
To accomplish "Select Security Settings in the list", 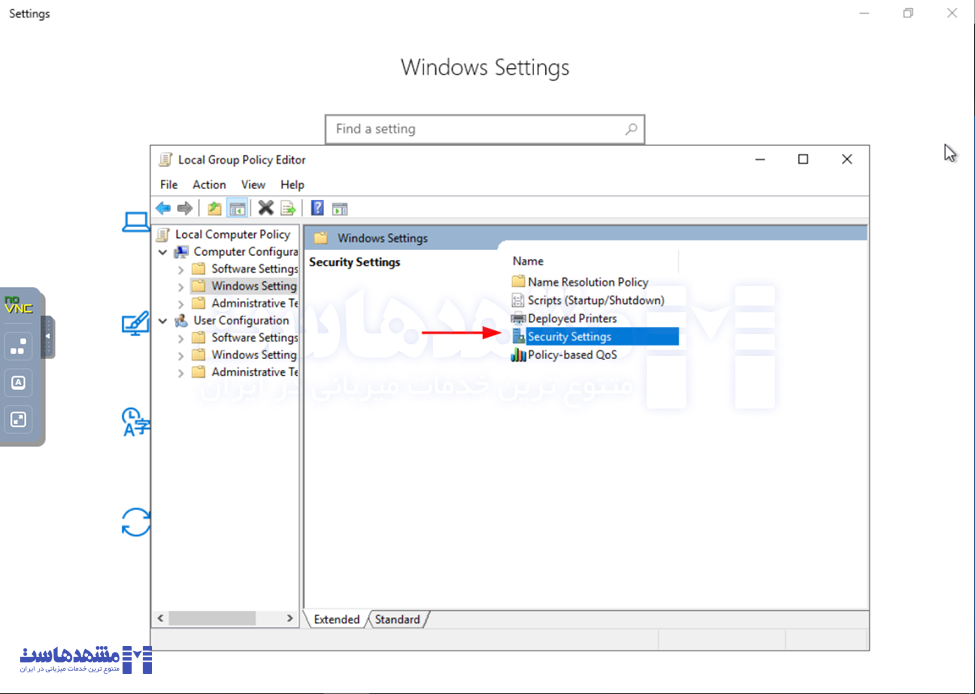I will [569, 337].
